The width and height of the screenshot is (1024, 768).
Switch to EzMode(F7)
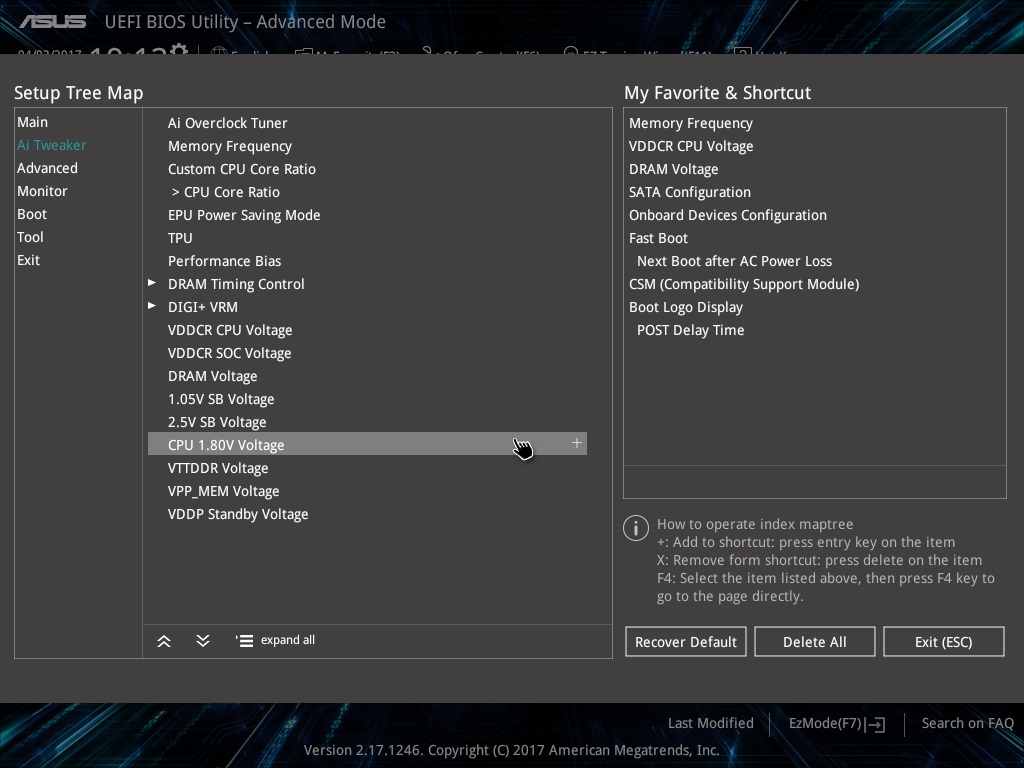pos(825,723)
